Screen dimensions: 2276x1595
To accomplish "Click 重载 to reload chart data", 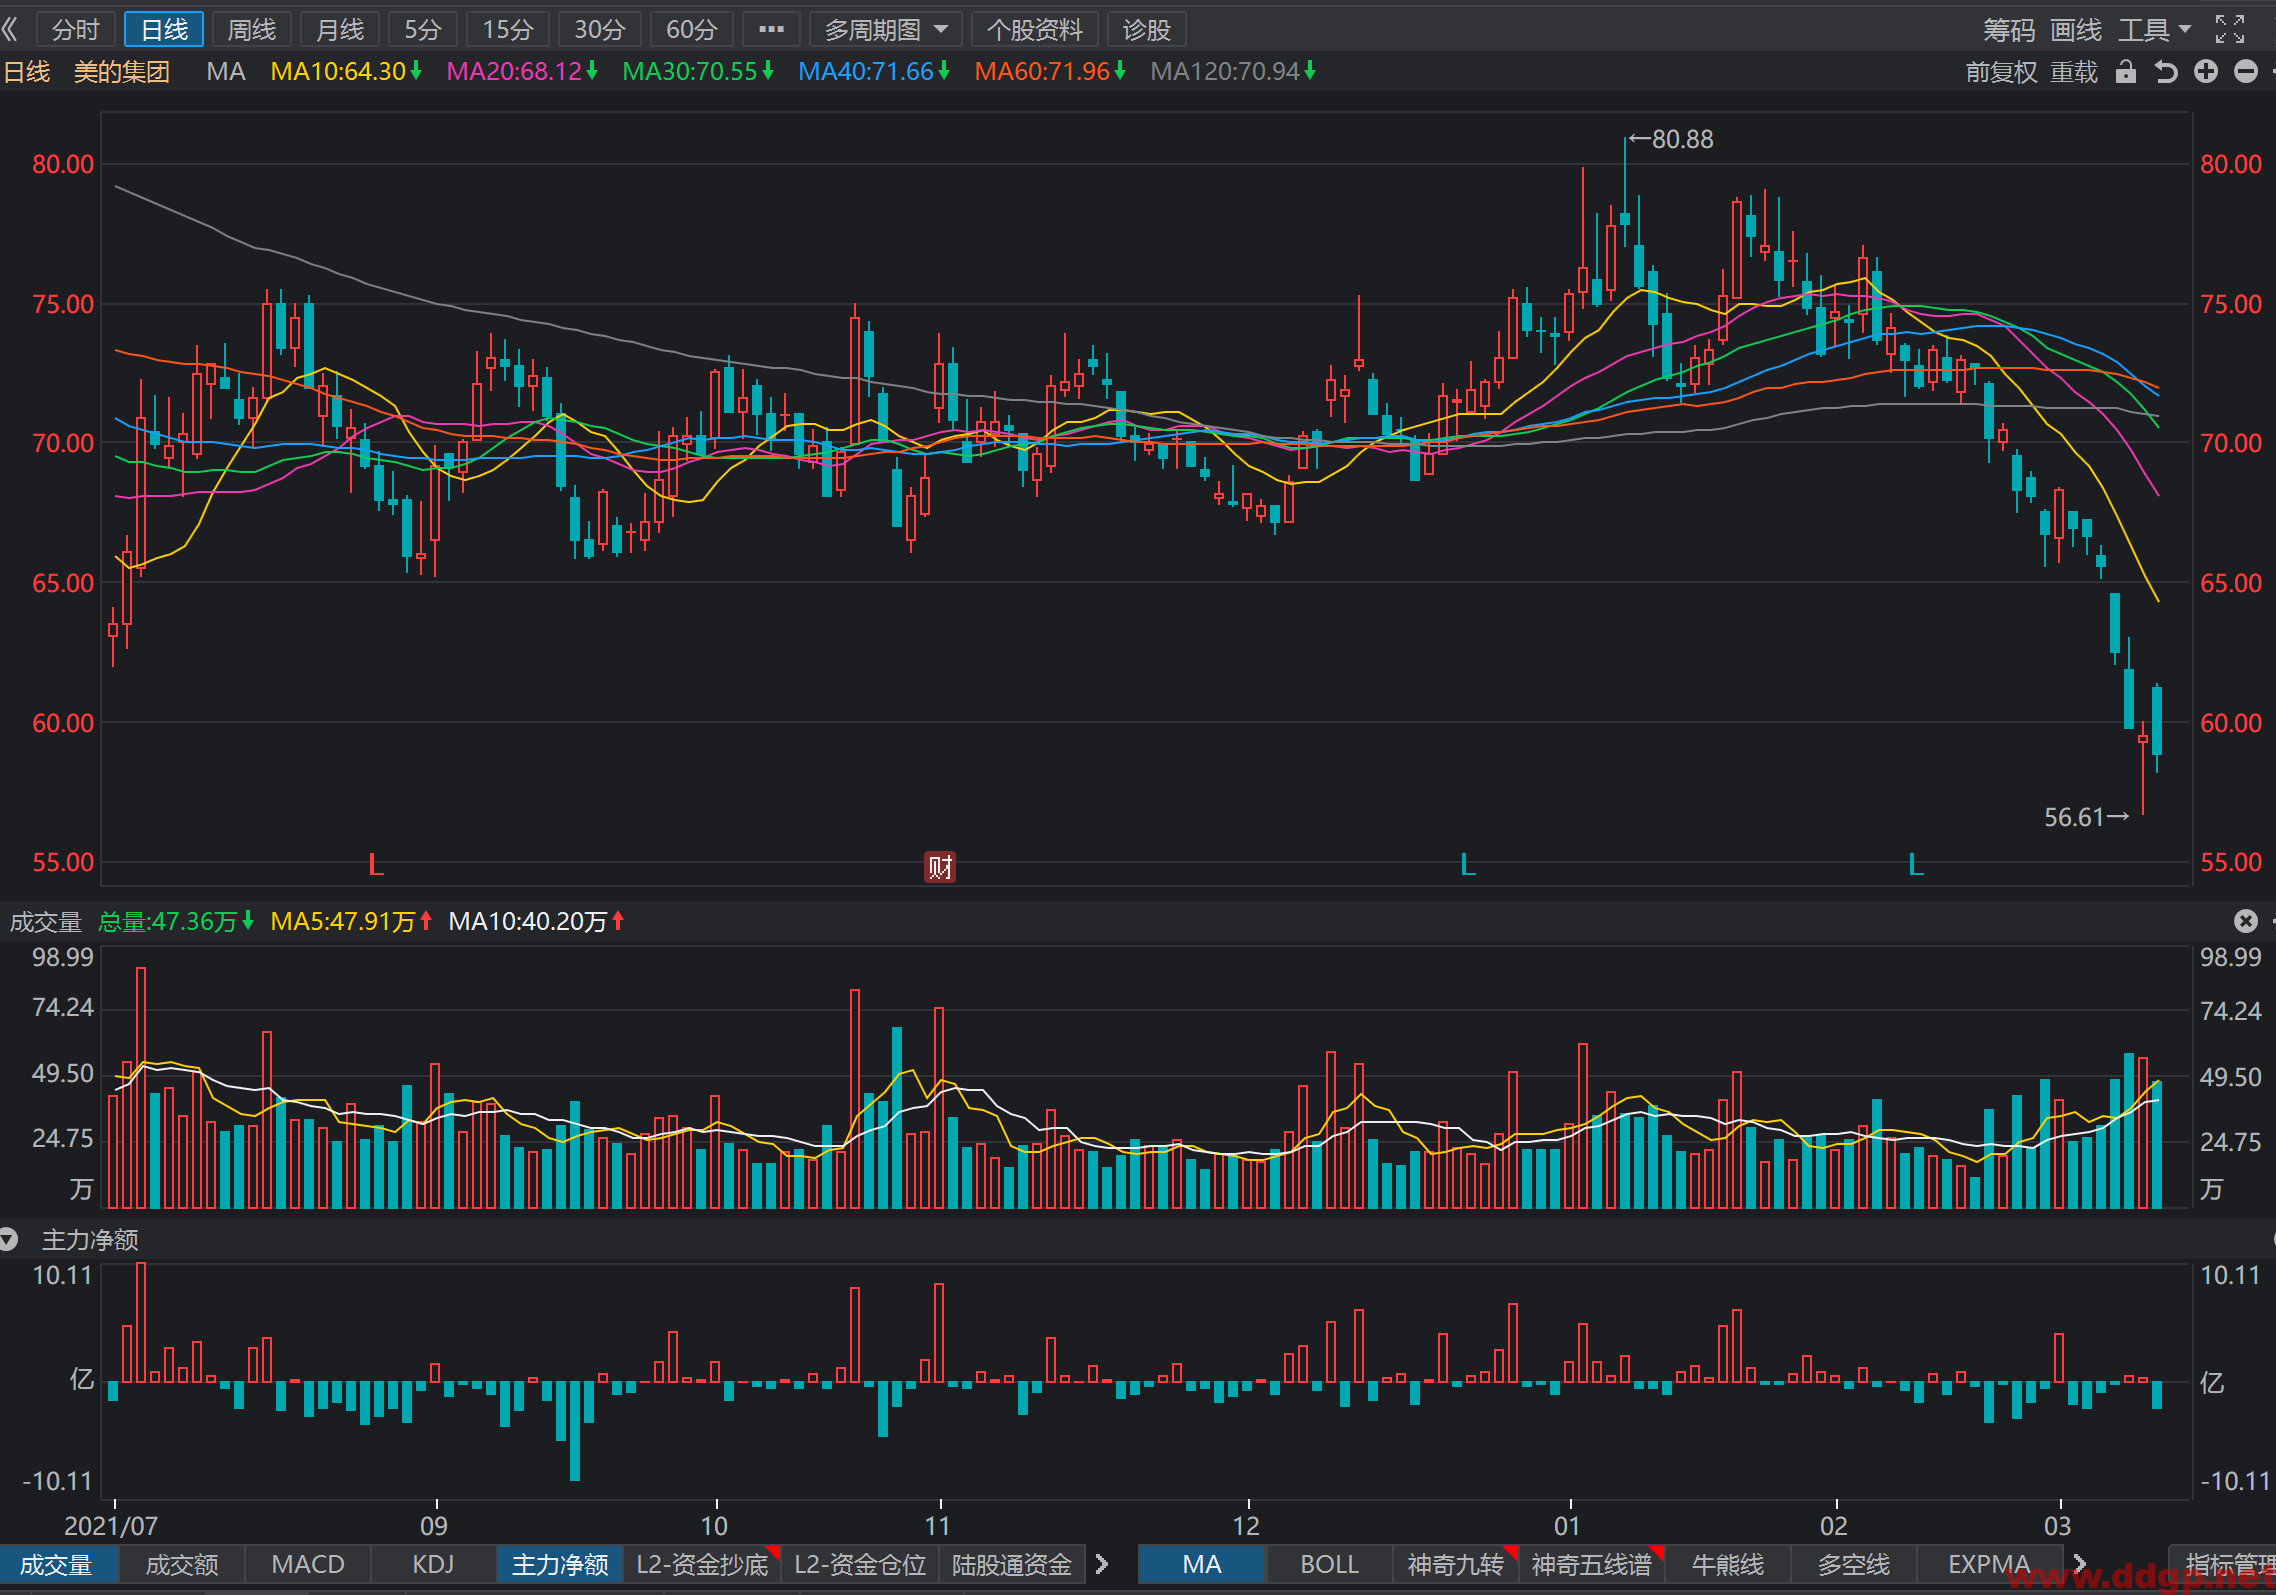I will point(2074,72).
